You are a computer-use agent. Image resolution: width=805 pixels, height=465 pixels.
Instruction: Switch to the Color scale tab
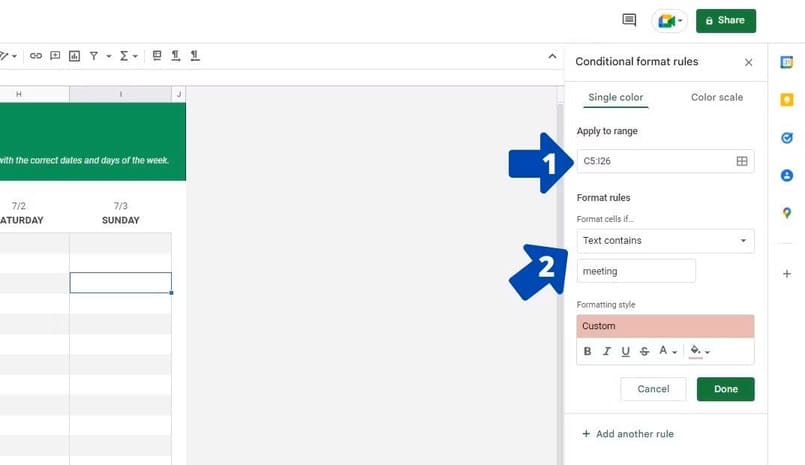717,97
